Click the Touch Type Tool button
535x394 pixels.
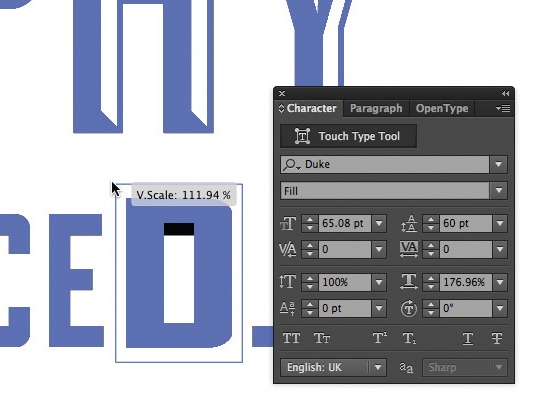point(348,136)
